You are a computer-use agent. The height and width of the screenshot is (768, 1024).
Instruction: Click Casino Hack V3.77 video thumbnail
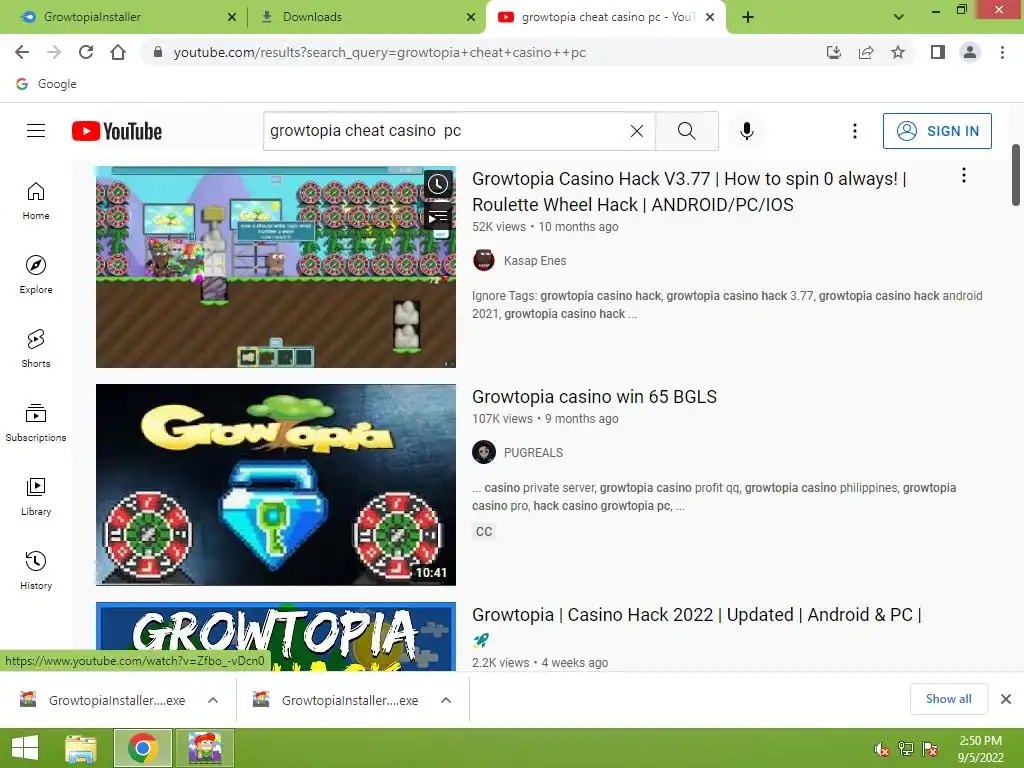[x=276, y=266]
